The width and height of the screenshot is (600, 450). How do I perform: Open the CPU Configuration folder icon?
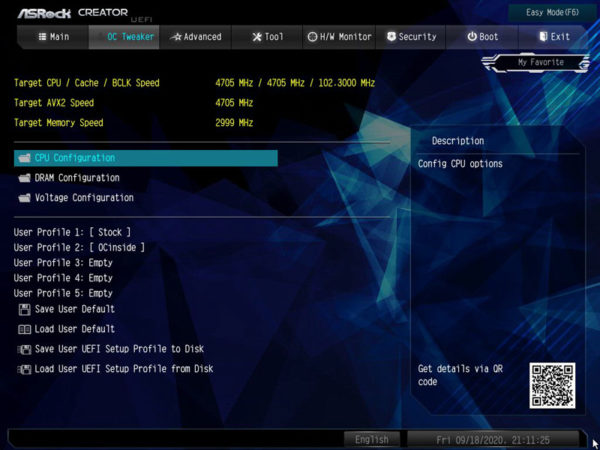24,158
